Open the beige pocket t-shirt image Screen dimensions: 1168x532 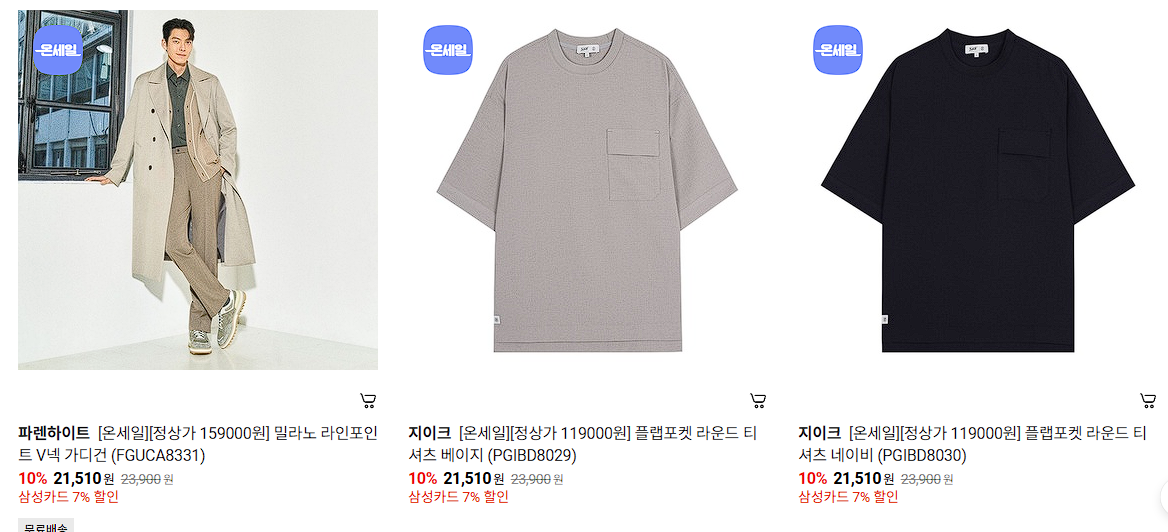click(x=588, y=190)
